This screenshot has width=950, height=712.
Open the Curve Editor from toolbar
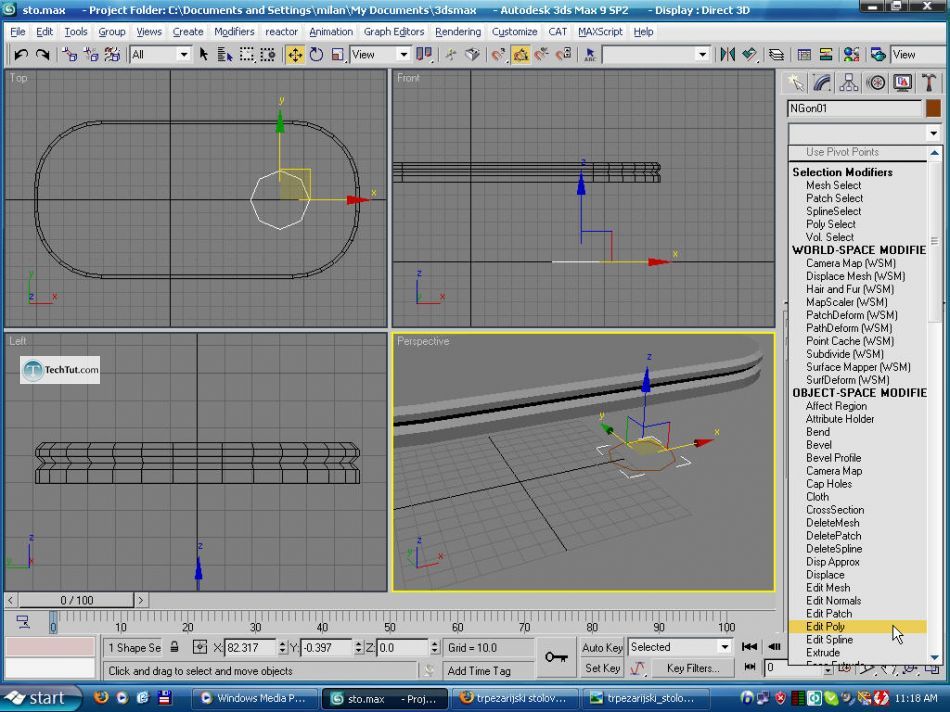click(x=804, y=55)
